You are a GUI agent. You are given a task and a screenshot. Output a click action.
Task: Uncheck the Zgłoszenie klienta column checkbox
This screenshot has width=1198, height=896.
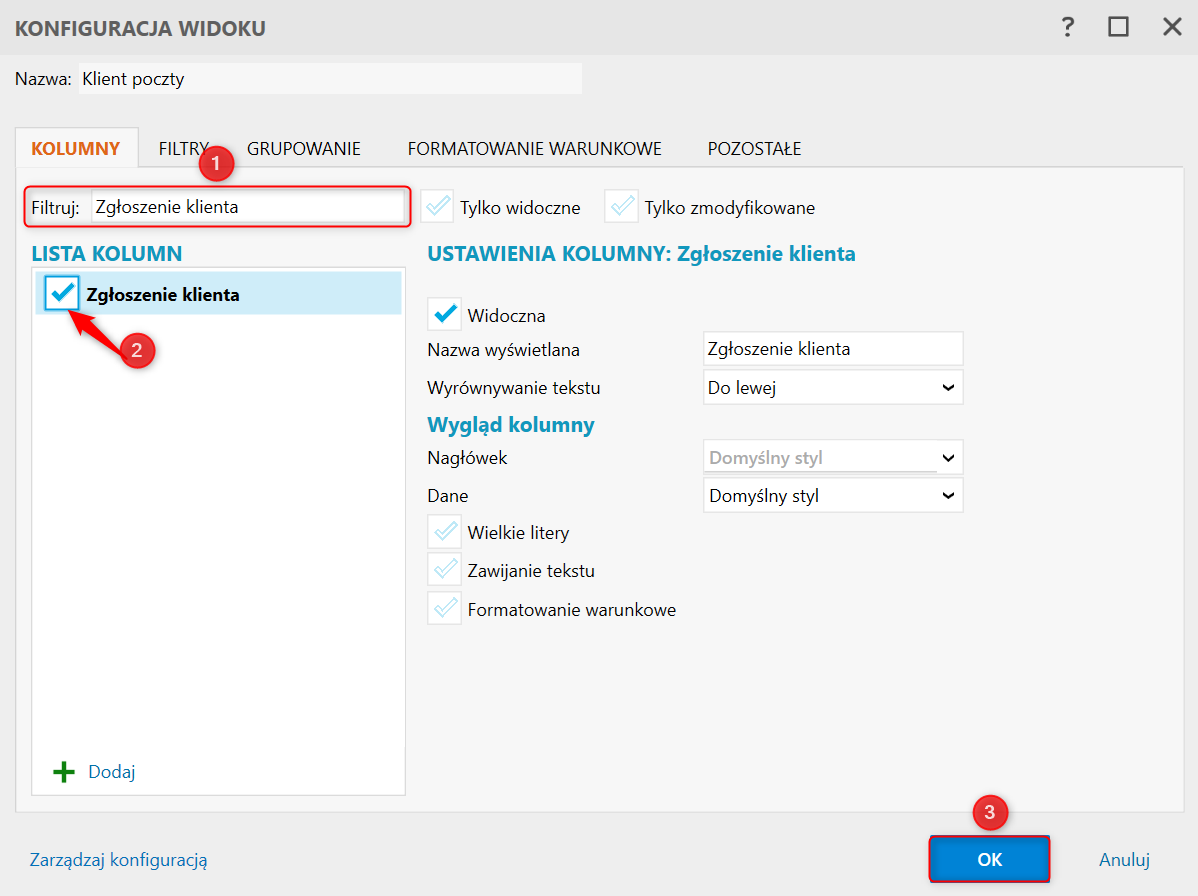click(63, 293)
